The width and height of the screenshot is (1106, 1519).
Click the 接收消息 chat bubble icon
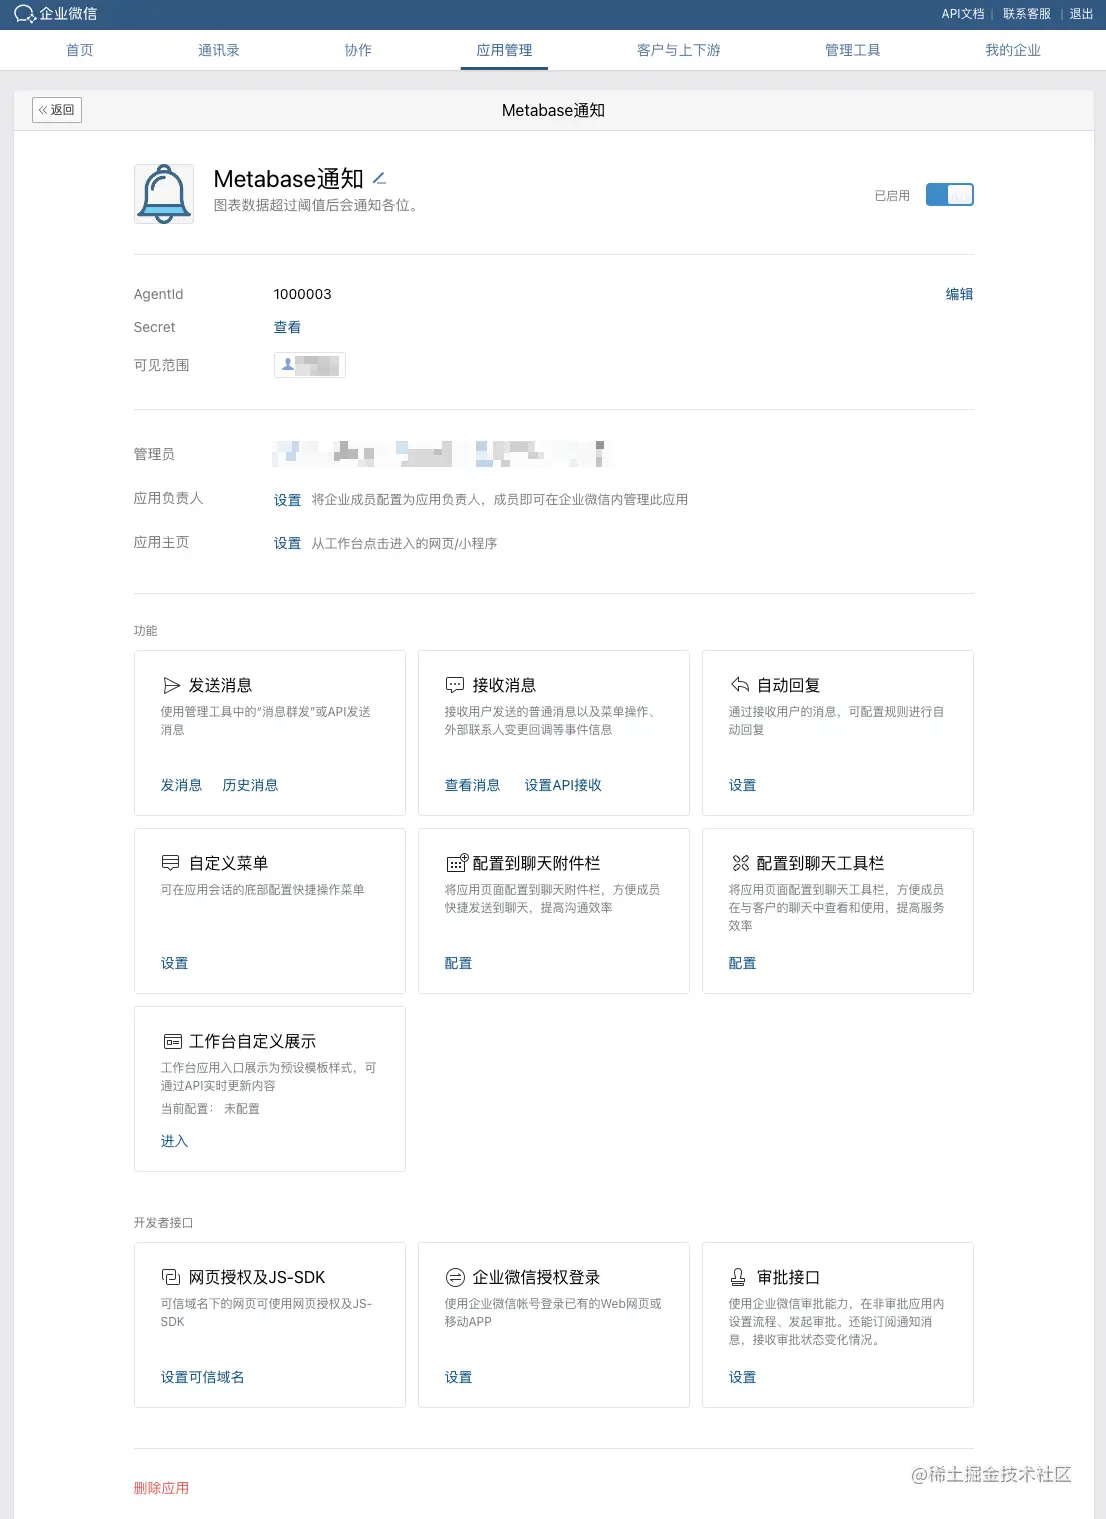(x=455, y=685)
